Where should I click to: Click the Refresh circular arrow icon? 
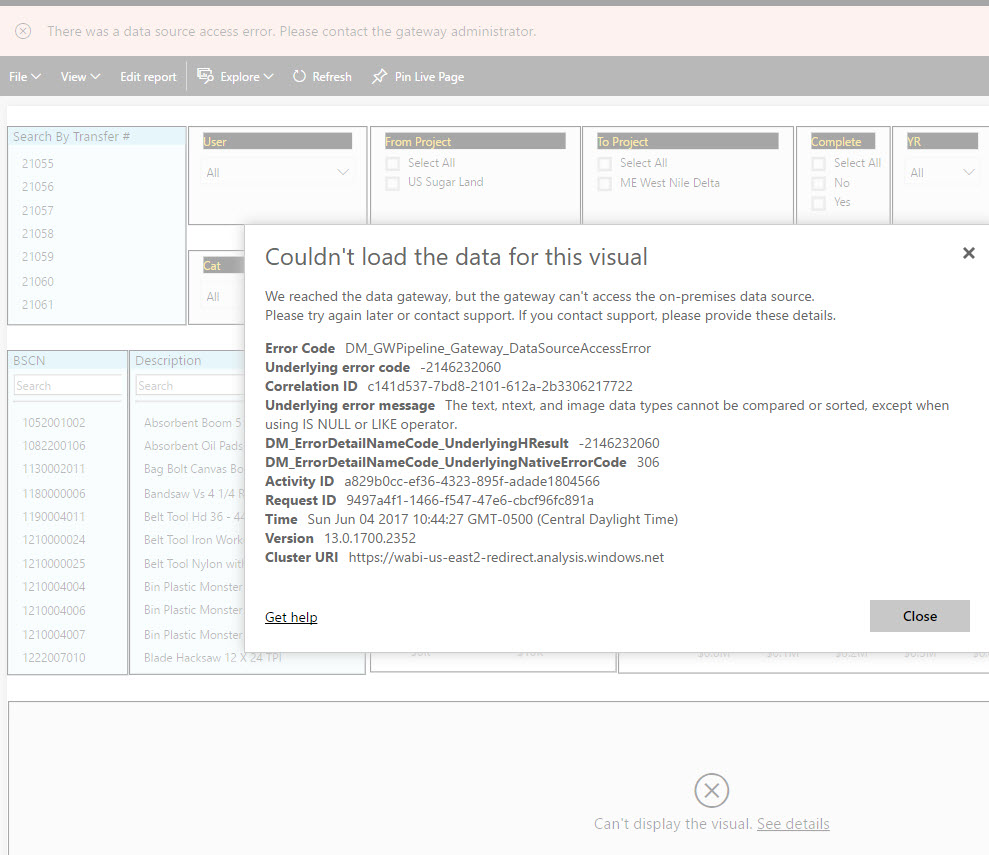pos(299,76)
